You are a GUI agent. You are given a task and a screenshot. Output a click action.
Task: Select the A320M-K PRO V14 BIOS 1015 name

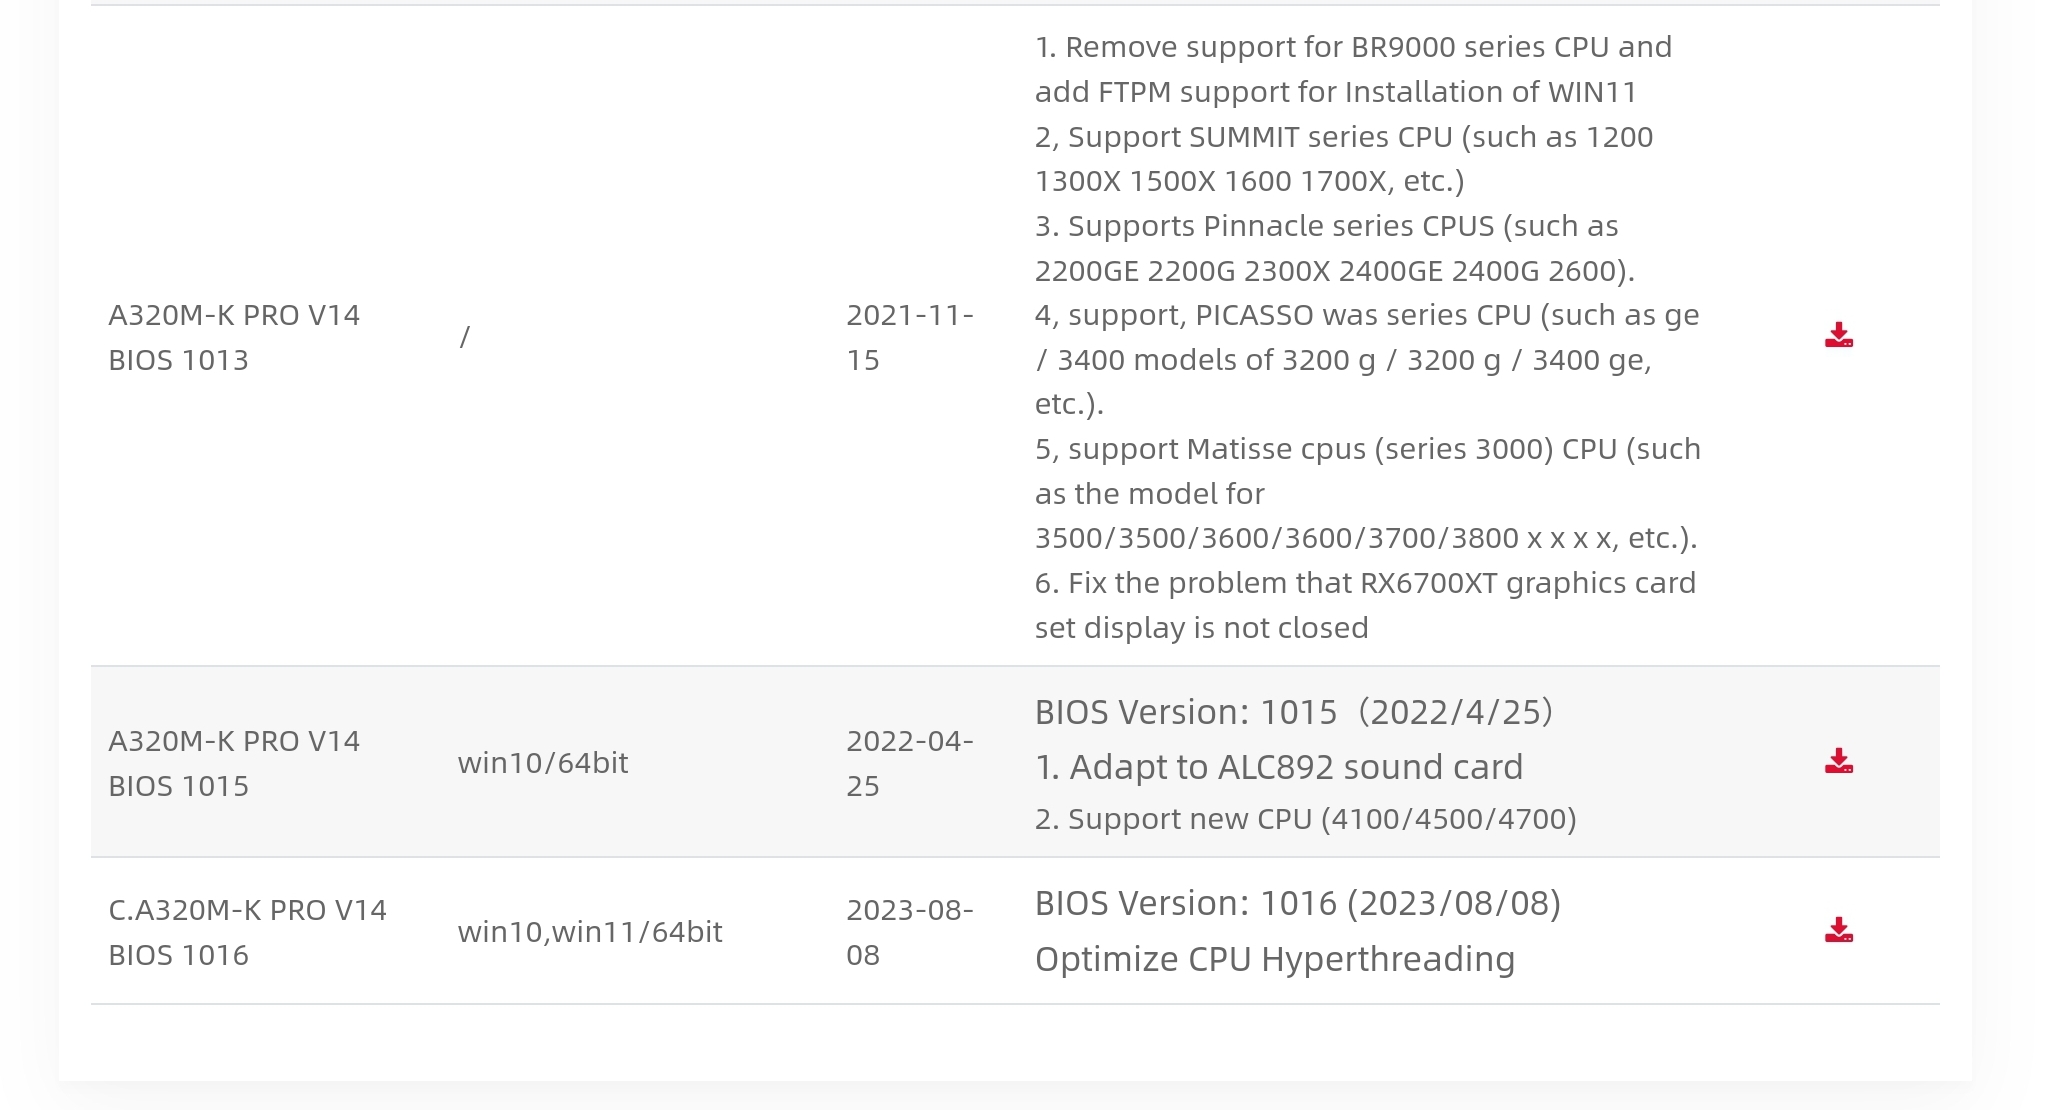click(234, 763)
